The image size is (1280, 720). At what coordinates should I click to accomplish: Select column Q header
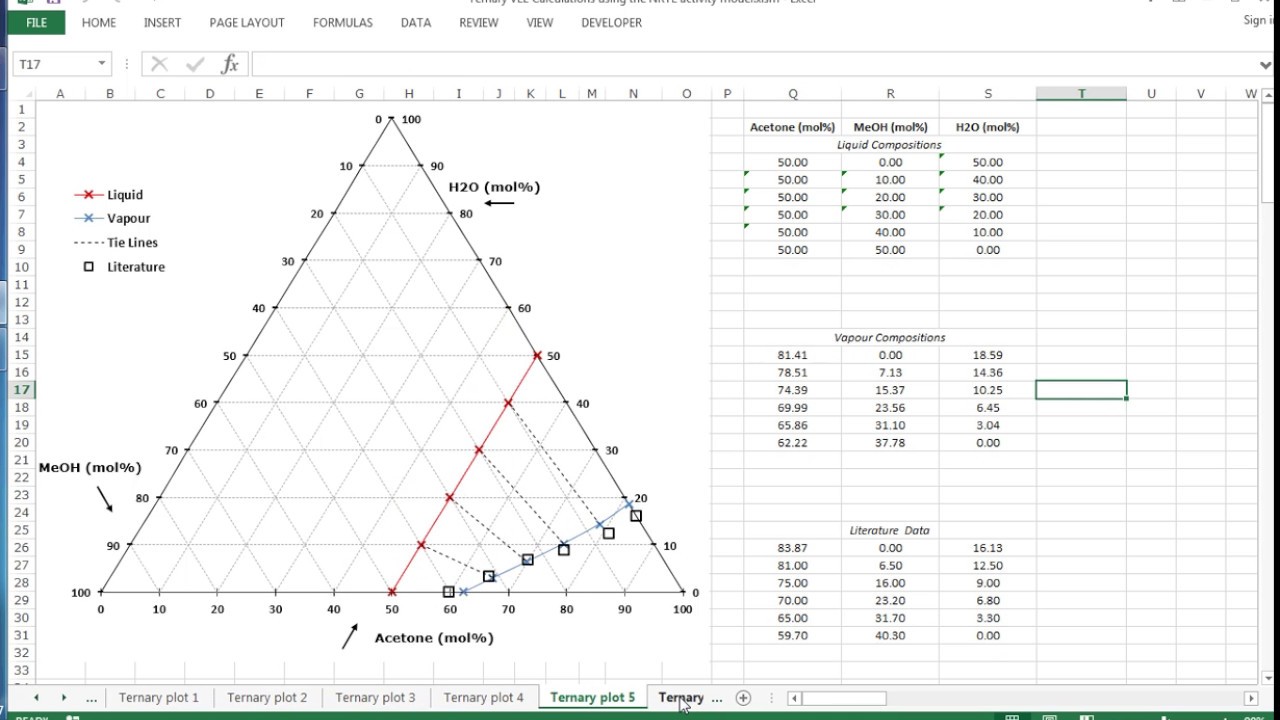point(793,94)
